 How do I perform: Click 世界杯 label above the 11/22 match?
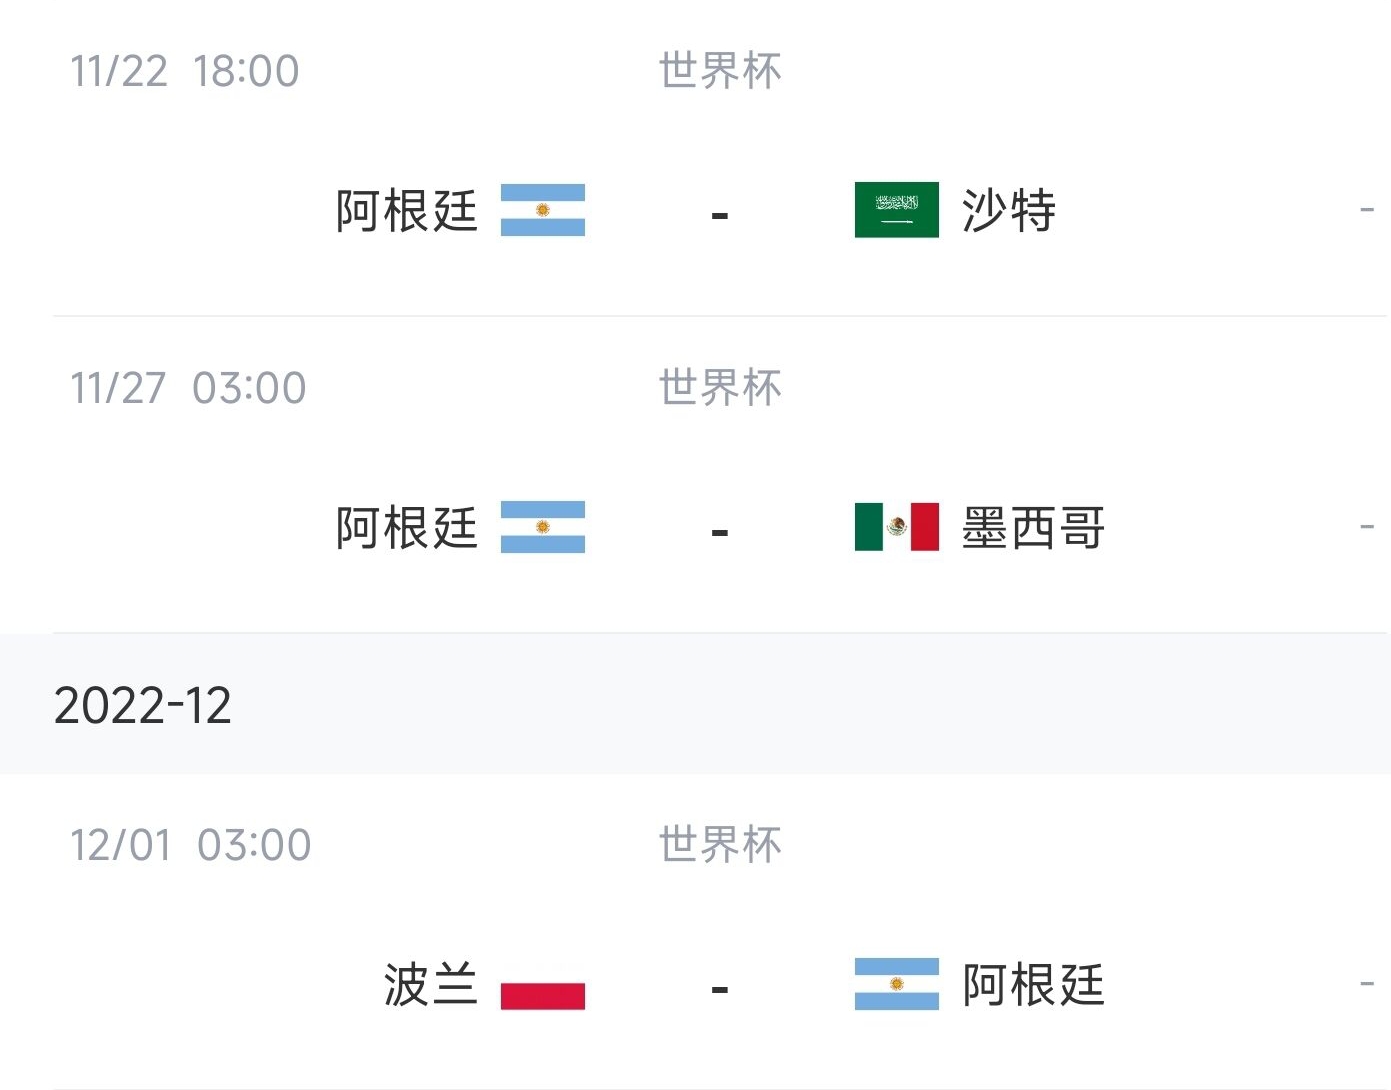[720, 71]
